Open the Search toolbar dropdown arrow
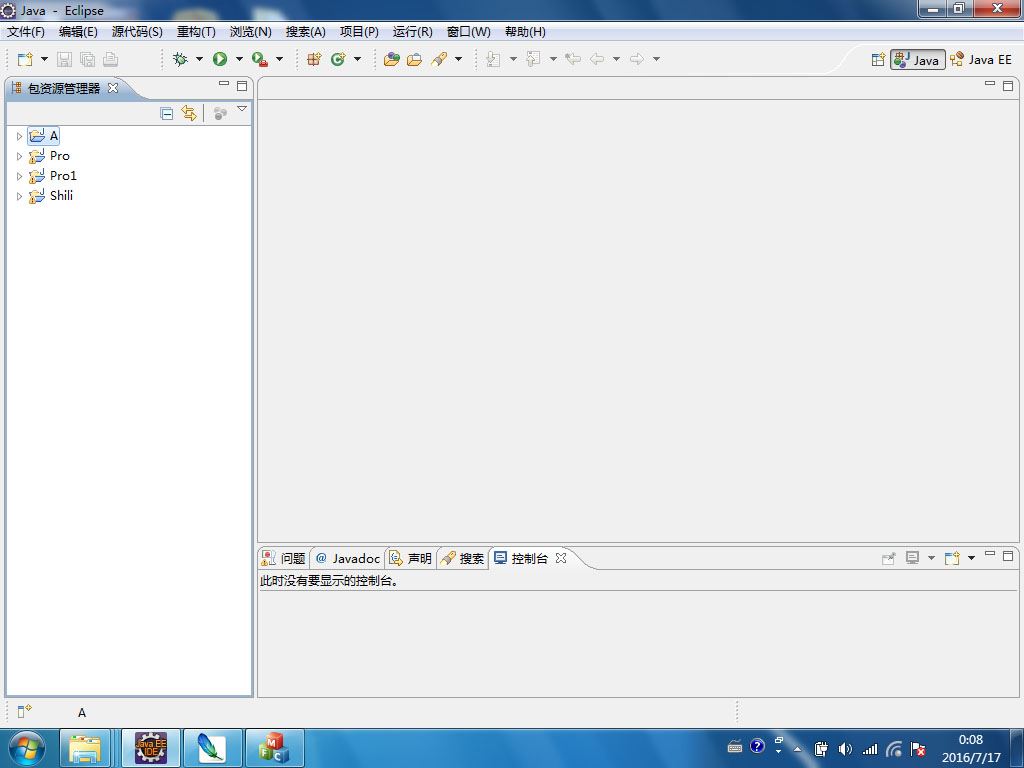 pos(458,59)
